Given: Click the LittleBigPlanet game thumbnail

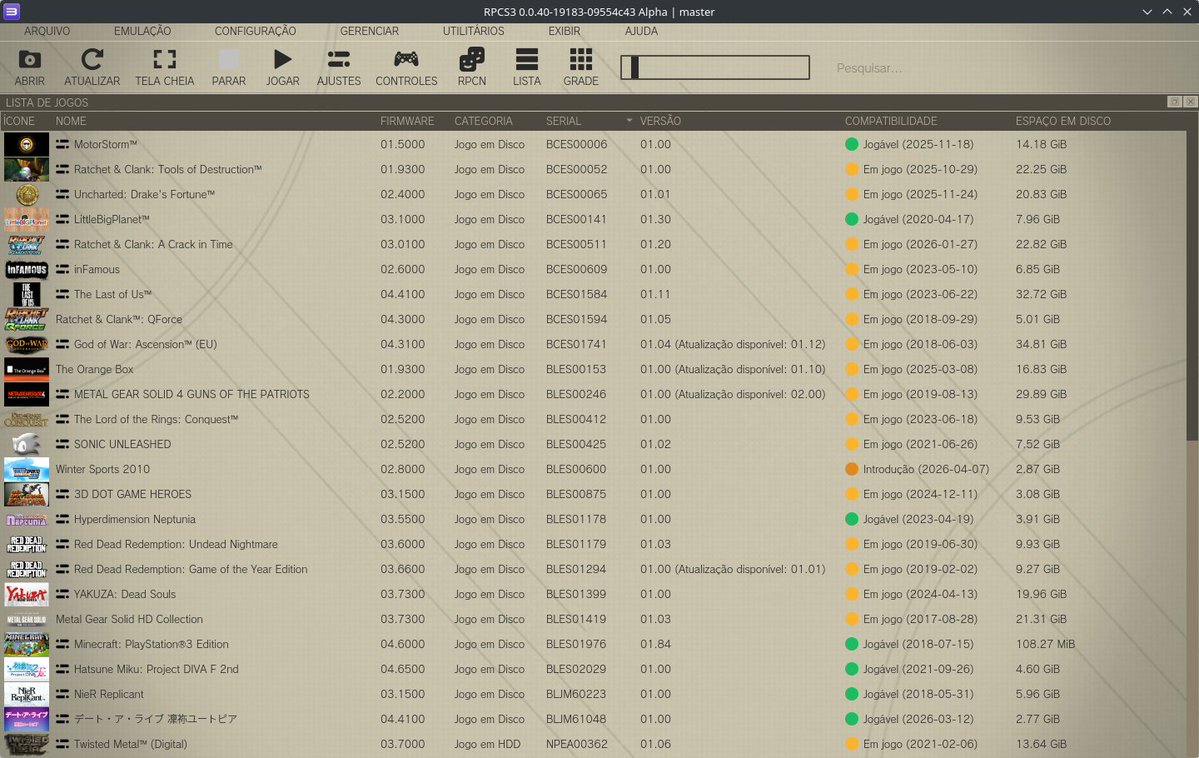Looking at the screenshot, I should (x=26, y=220).
